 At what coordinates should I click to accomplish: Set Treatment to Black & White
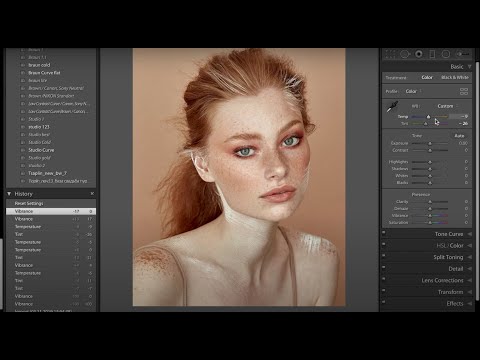tap(455, 77)
